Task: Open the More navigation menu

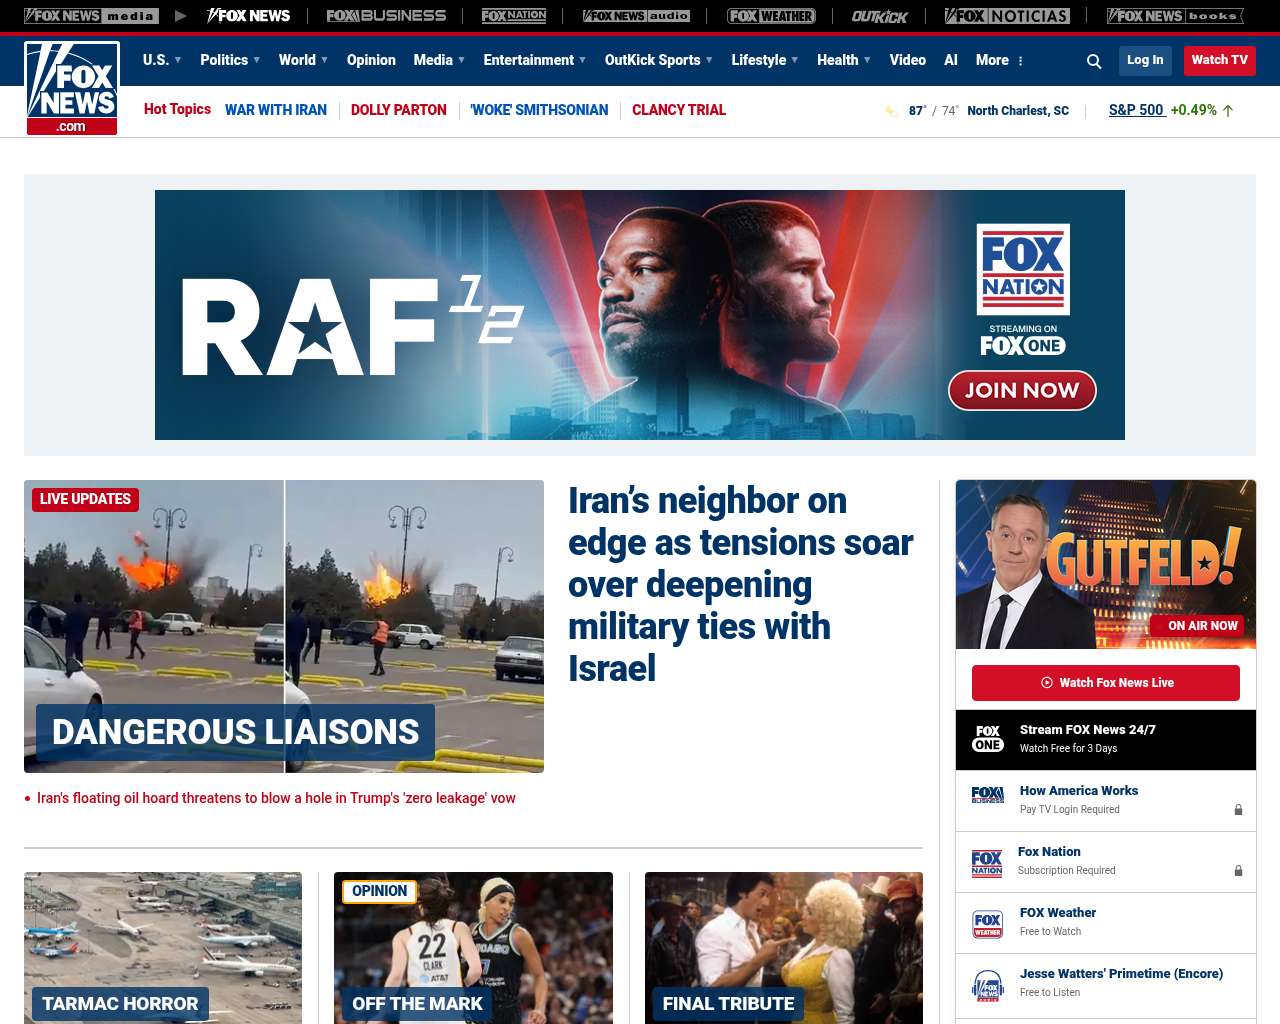Action: pos(992,60)
